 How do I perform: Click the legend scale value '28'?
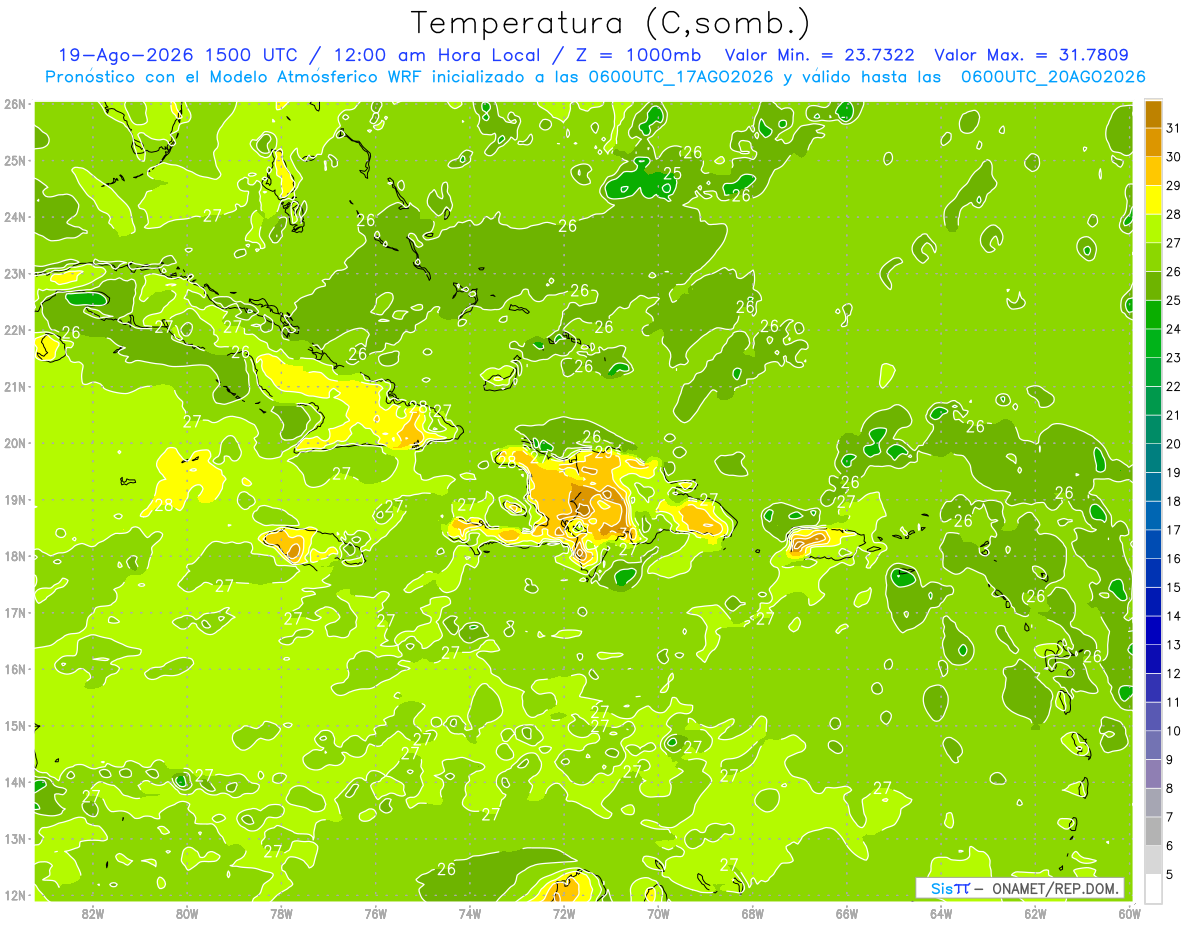pyautogui.click(x=1173, y=214)
